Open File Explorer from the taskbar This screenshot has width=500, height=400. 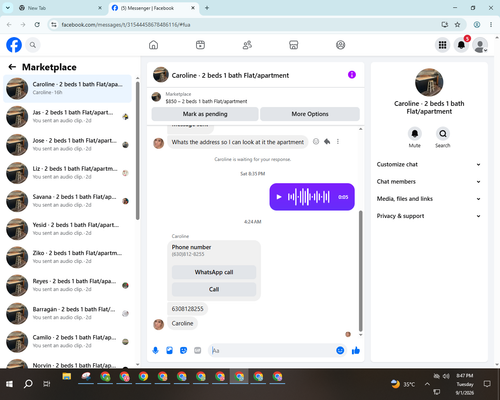pos(67,377)
